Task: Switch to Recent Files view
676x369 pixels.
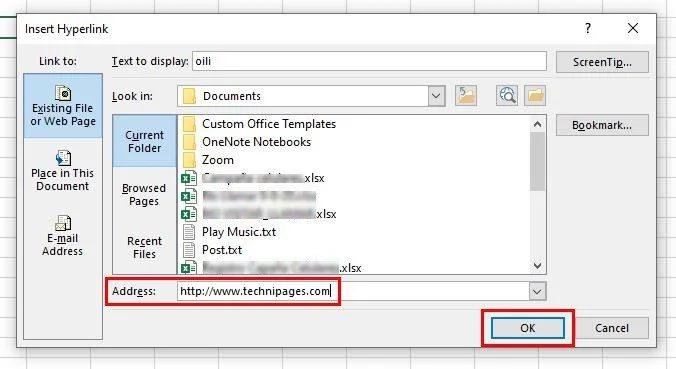Action: pyautogui.click(x=144, y=247)
